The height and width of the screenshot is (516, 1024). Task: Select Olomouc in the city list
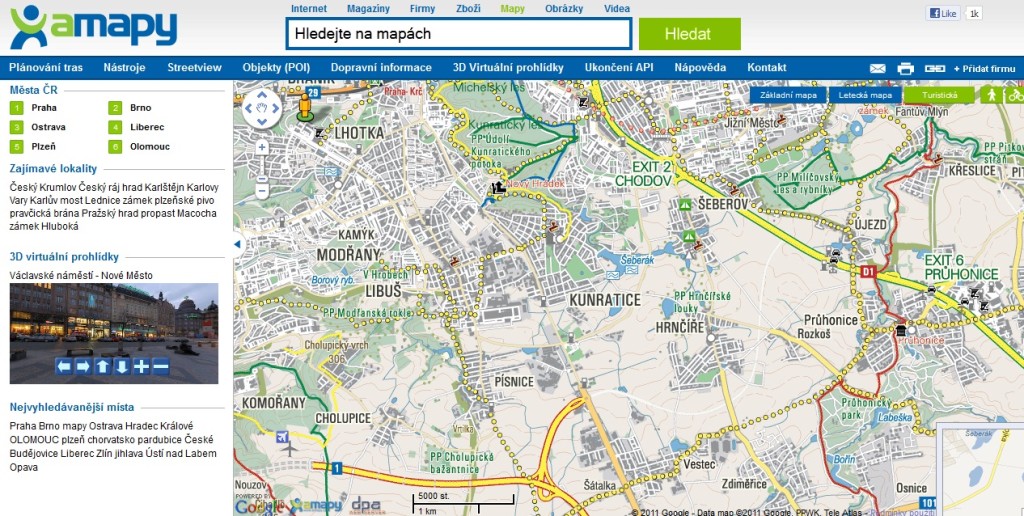[x=150, y=147]
